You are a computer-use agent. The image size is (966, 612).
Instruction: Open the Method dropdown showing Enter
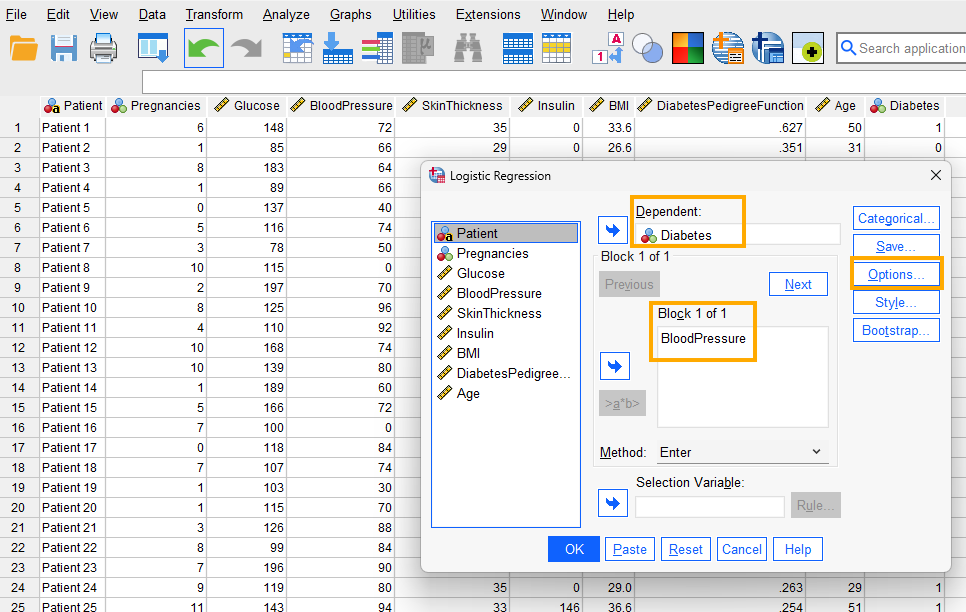(742, 452)
